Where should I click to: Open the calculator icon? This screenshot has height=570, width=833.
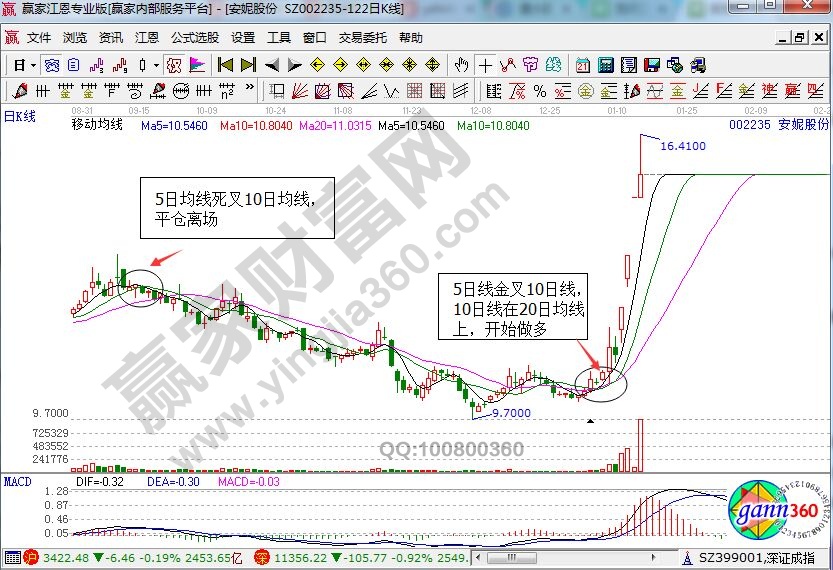pyautogui.click(x=606, y=65)
